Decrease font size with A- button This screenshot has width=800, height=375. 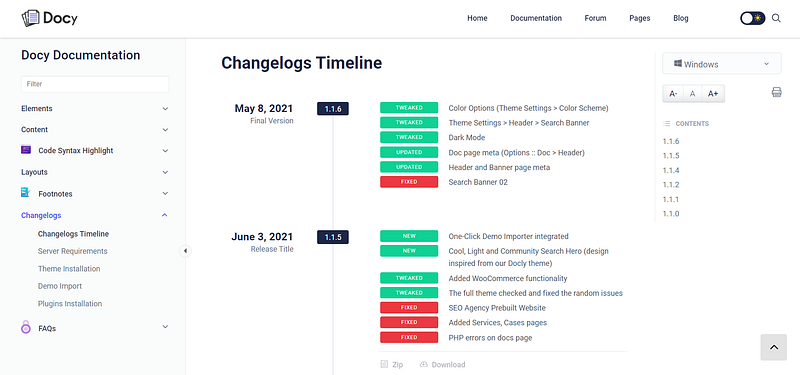click(673, 93)
